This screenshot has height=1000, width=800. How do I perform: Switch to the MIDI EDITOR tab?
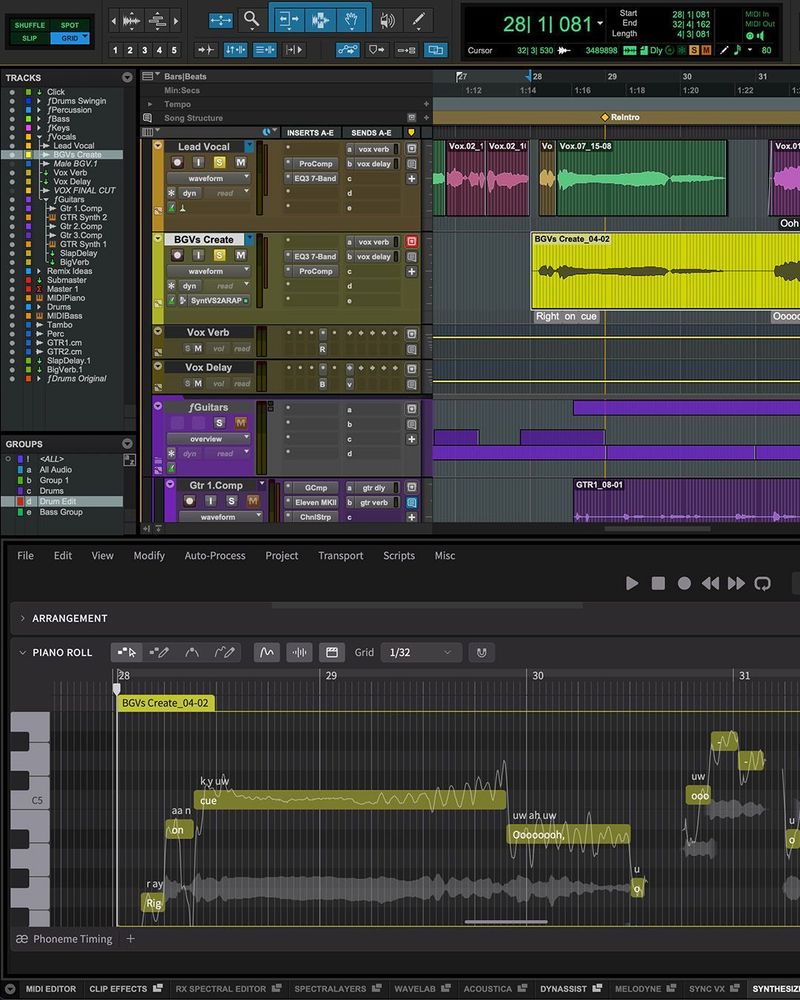[x=50, y=989]
